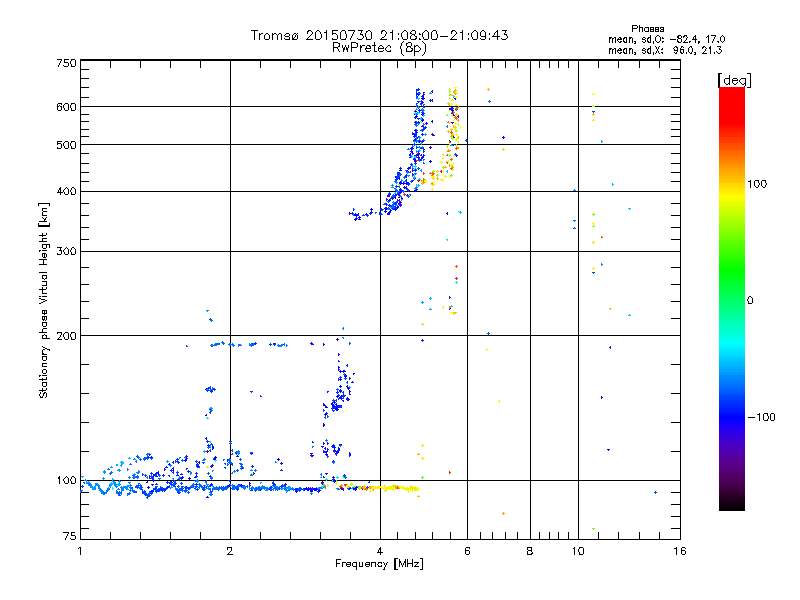Click the colorbar 0 tick label
This screenshot has height=600, width=800.
coord(750,301)
